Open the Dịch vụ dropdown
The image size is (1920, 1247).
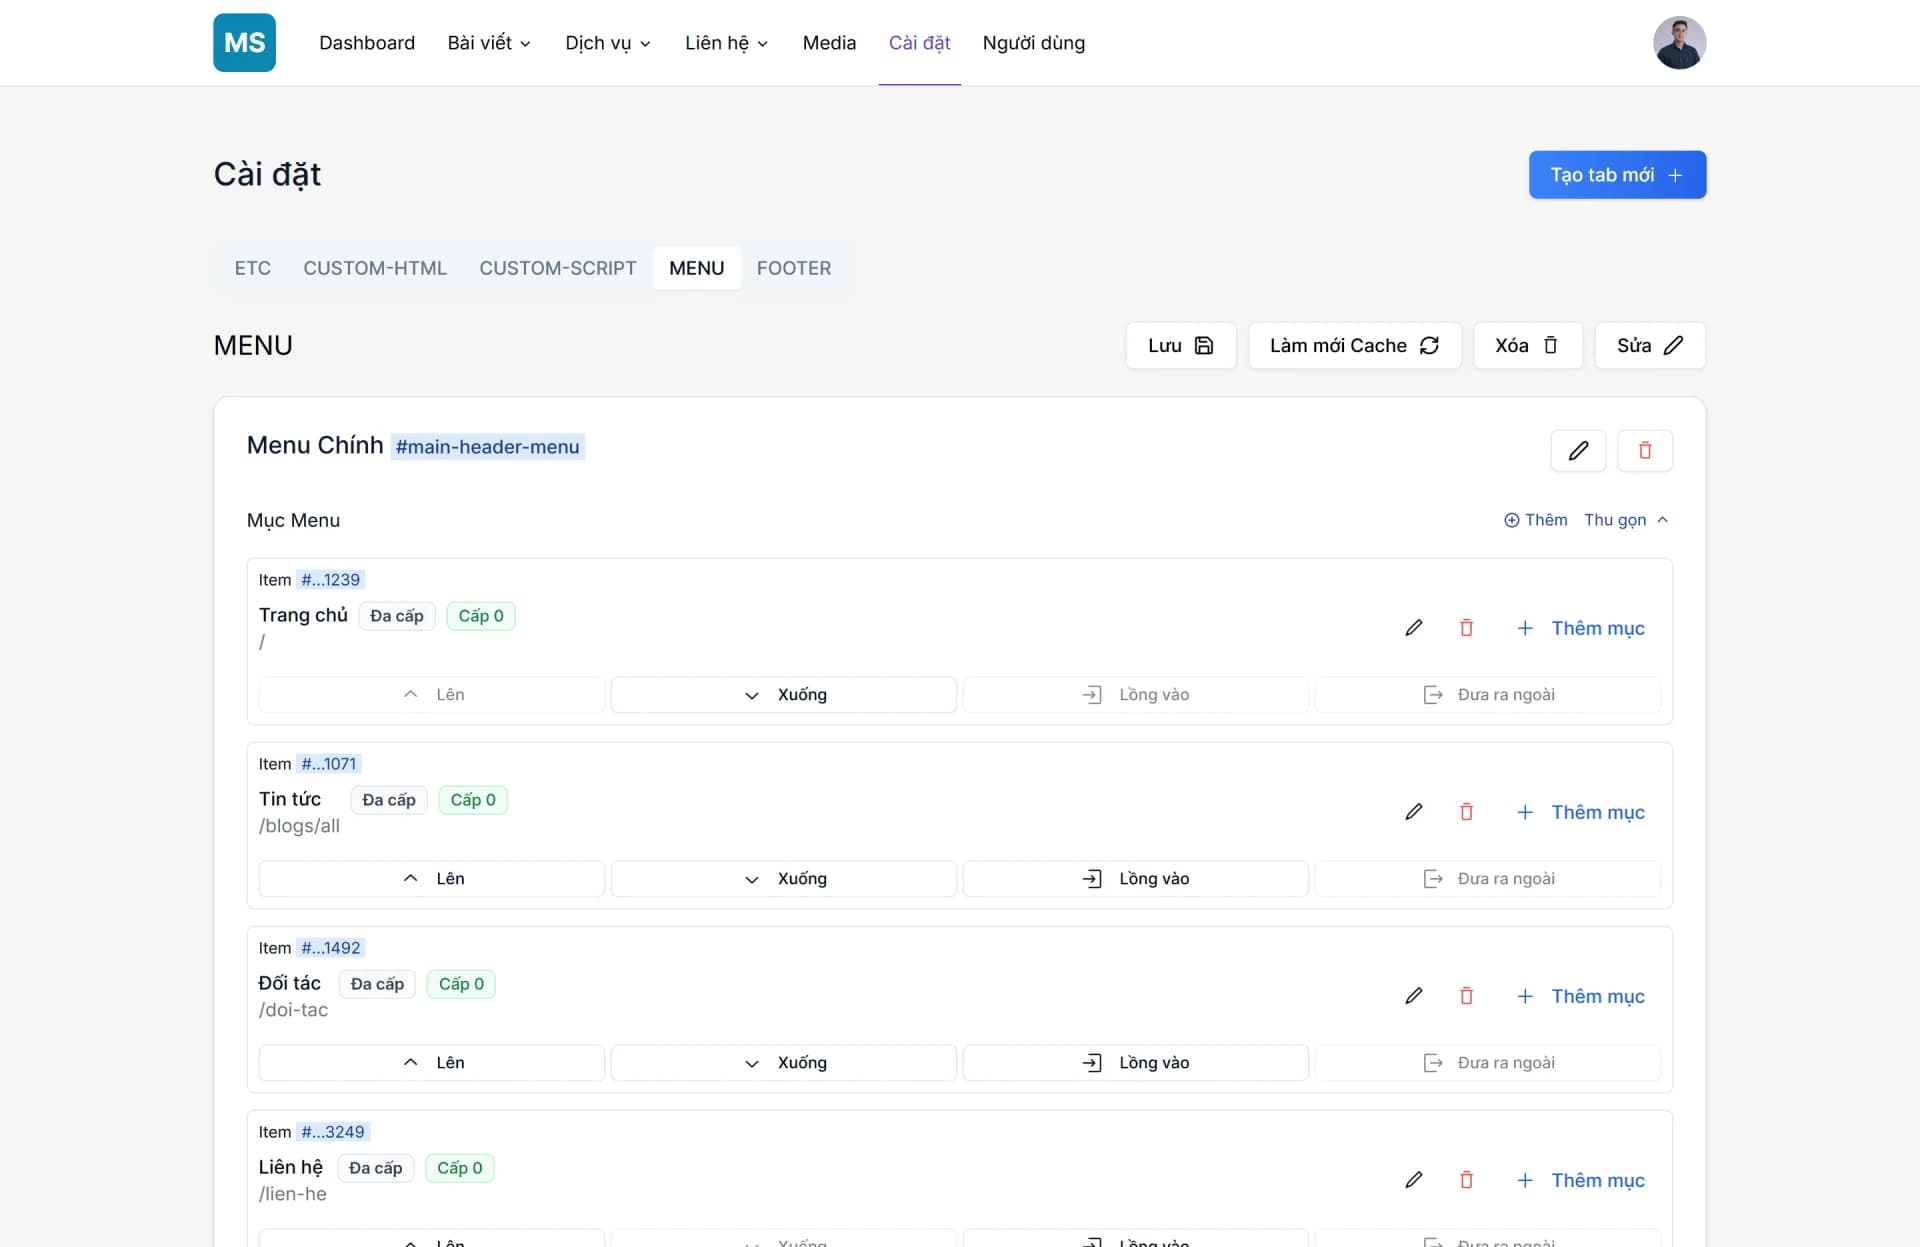pyautogui.click(x=607, y=43)
